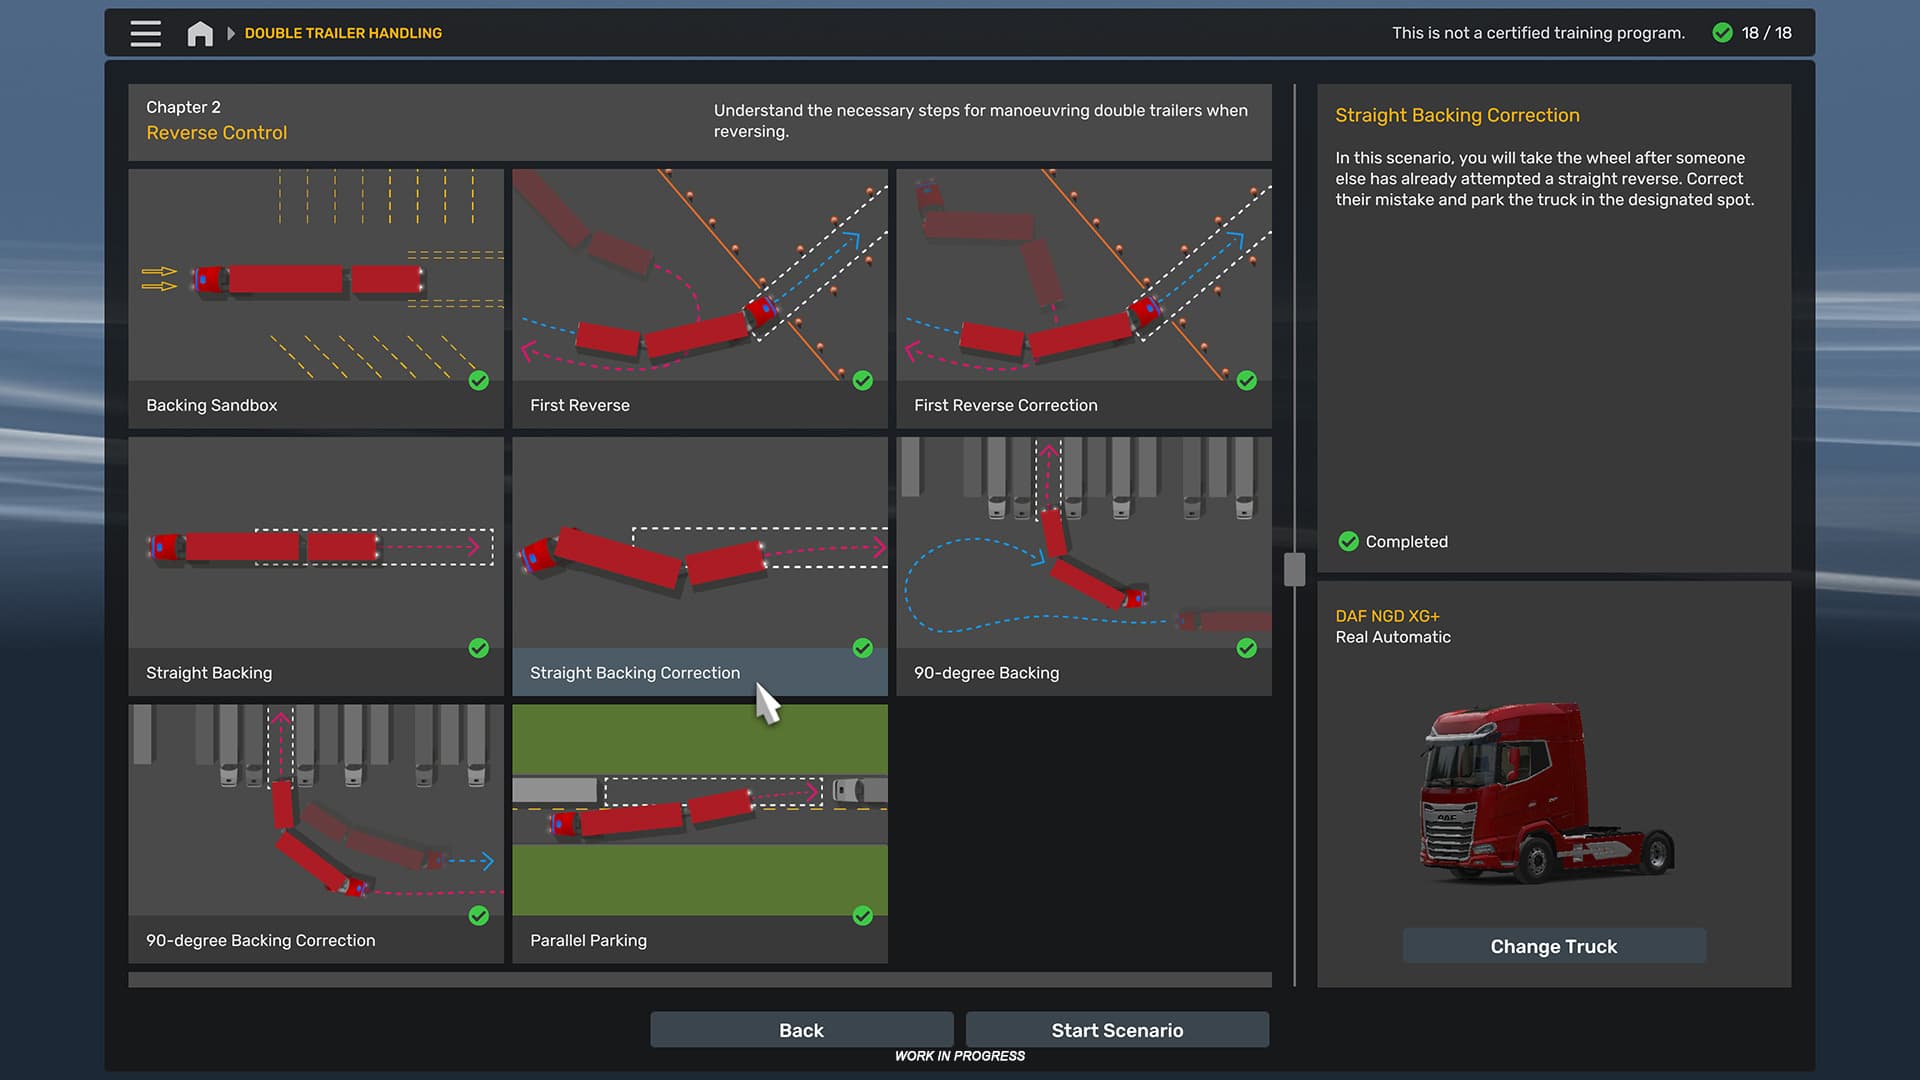Click the completion badge beside 18 / 18

pos(1722,33)
